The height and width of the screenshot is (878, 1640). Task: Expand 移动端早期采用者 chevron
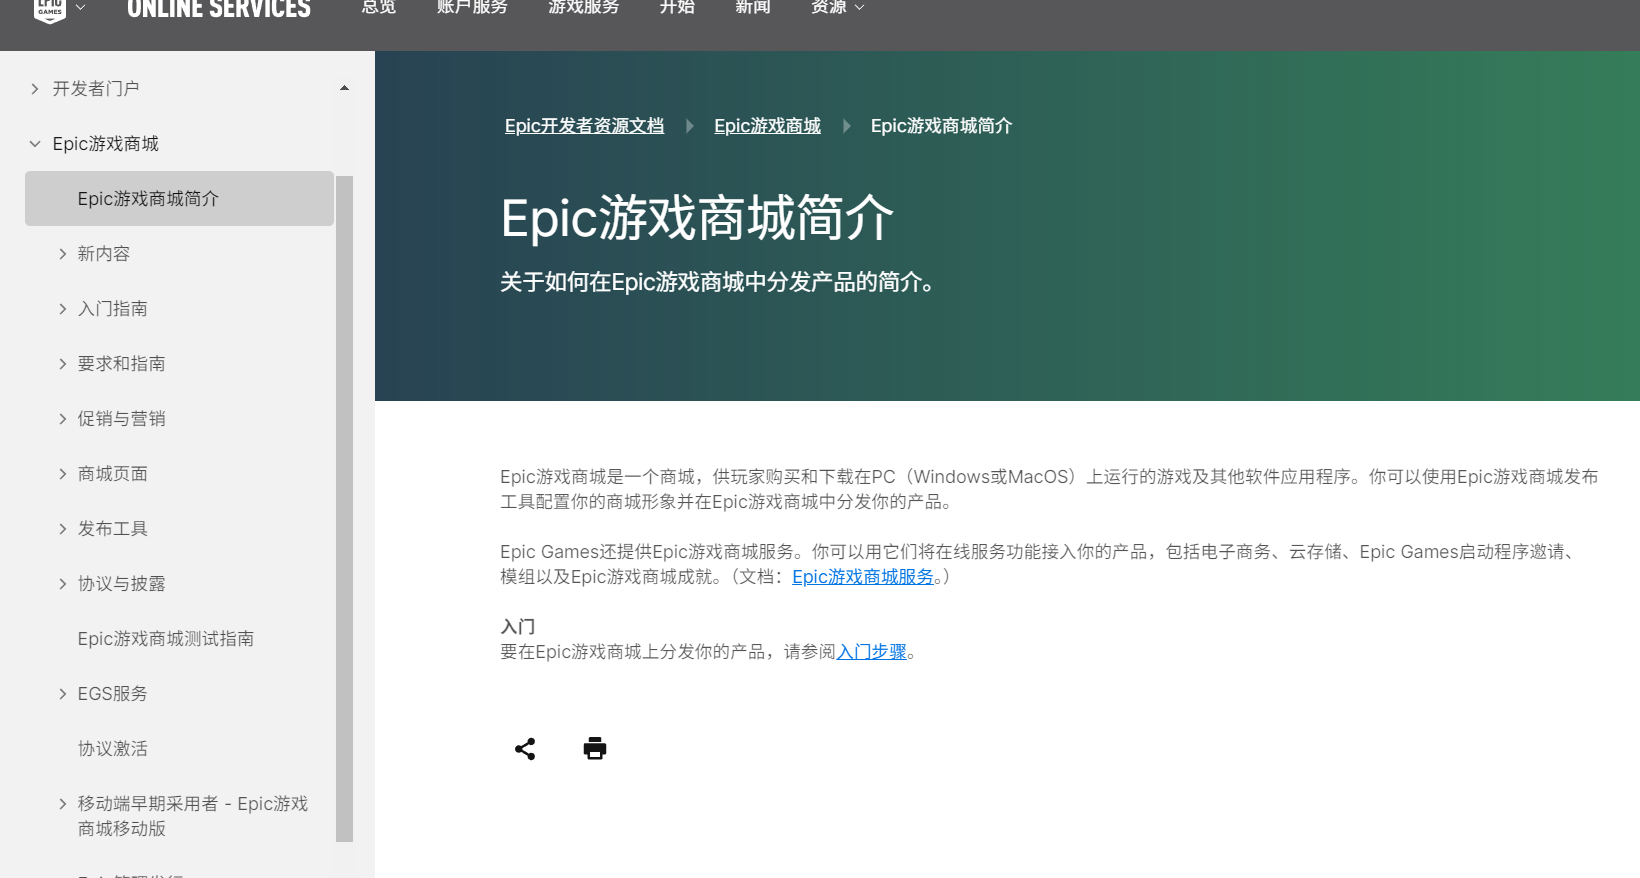63,804
